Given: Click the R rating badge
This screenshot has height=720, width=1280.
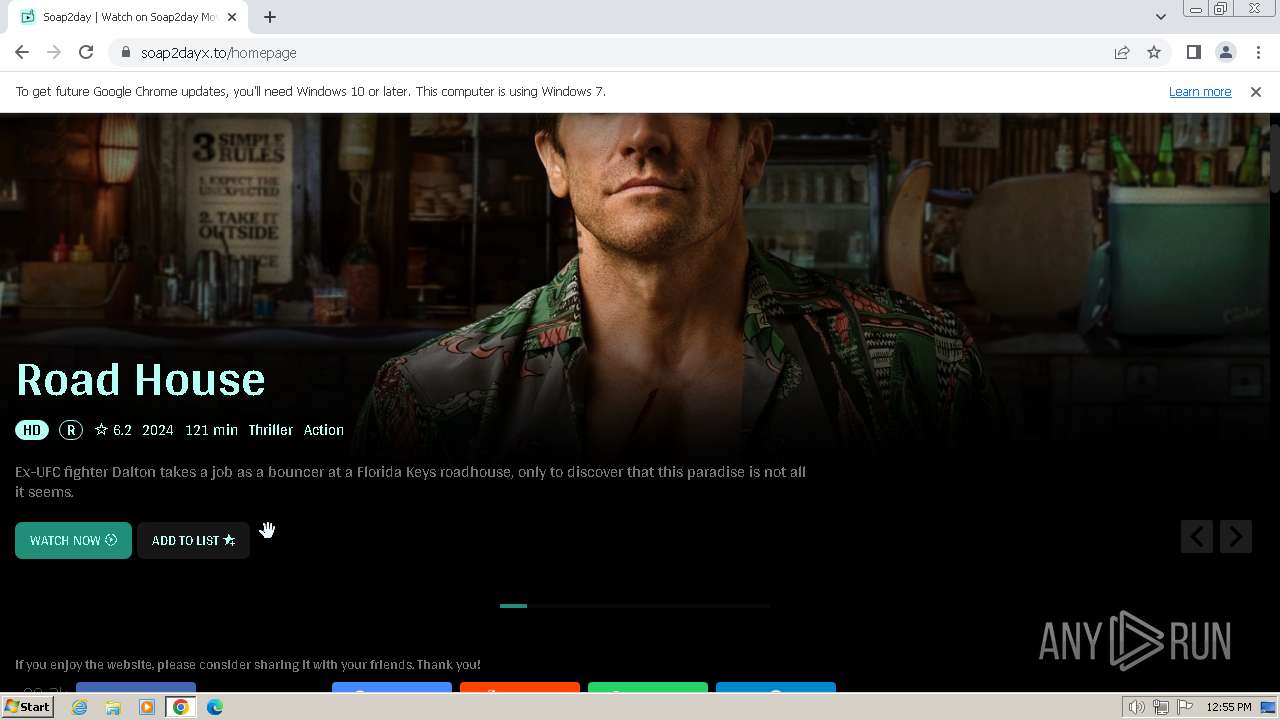Looking at the screenshot, I should (70, 430).
